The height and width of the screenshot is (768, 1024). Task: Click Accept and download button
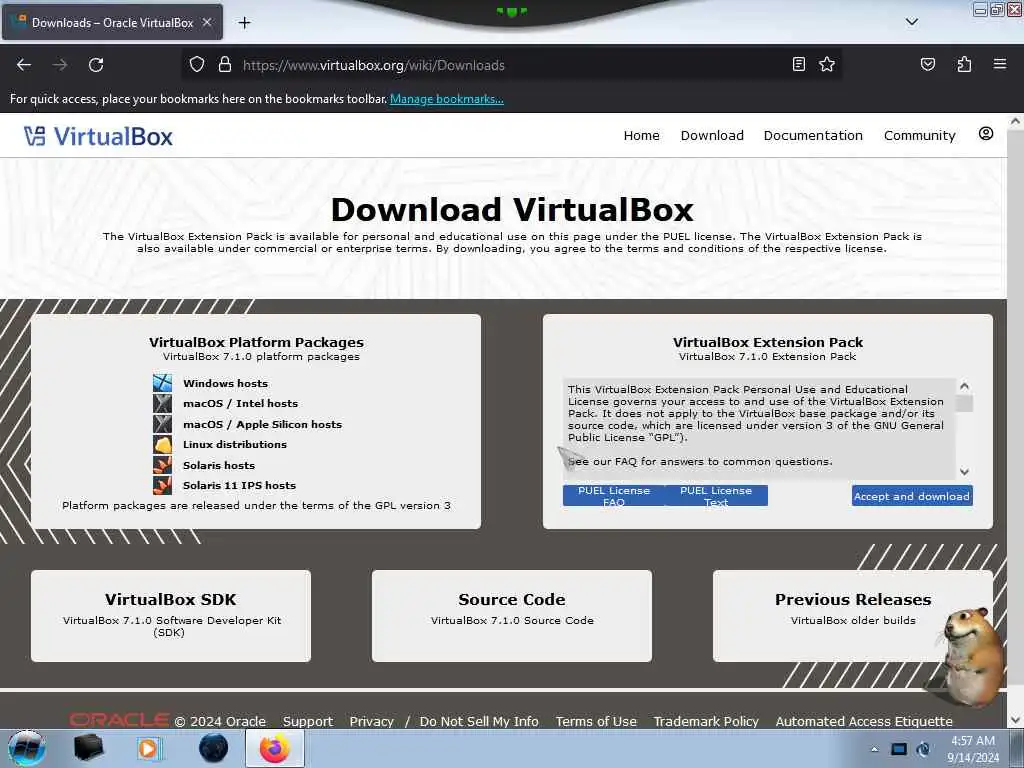point(912,496)
